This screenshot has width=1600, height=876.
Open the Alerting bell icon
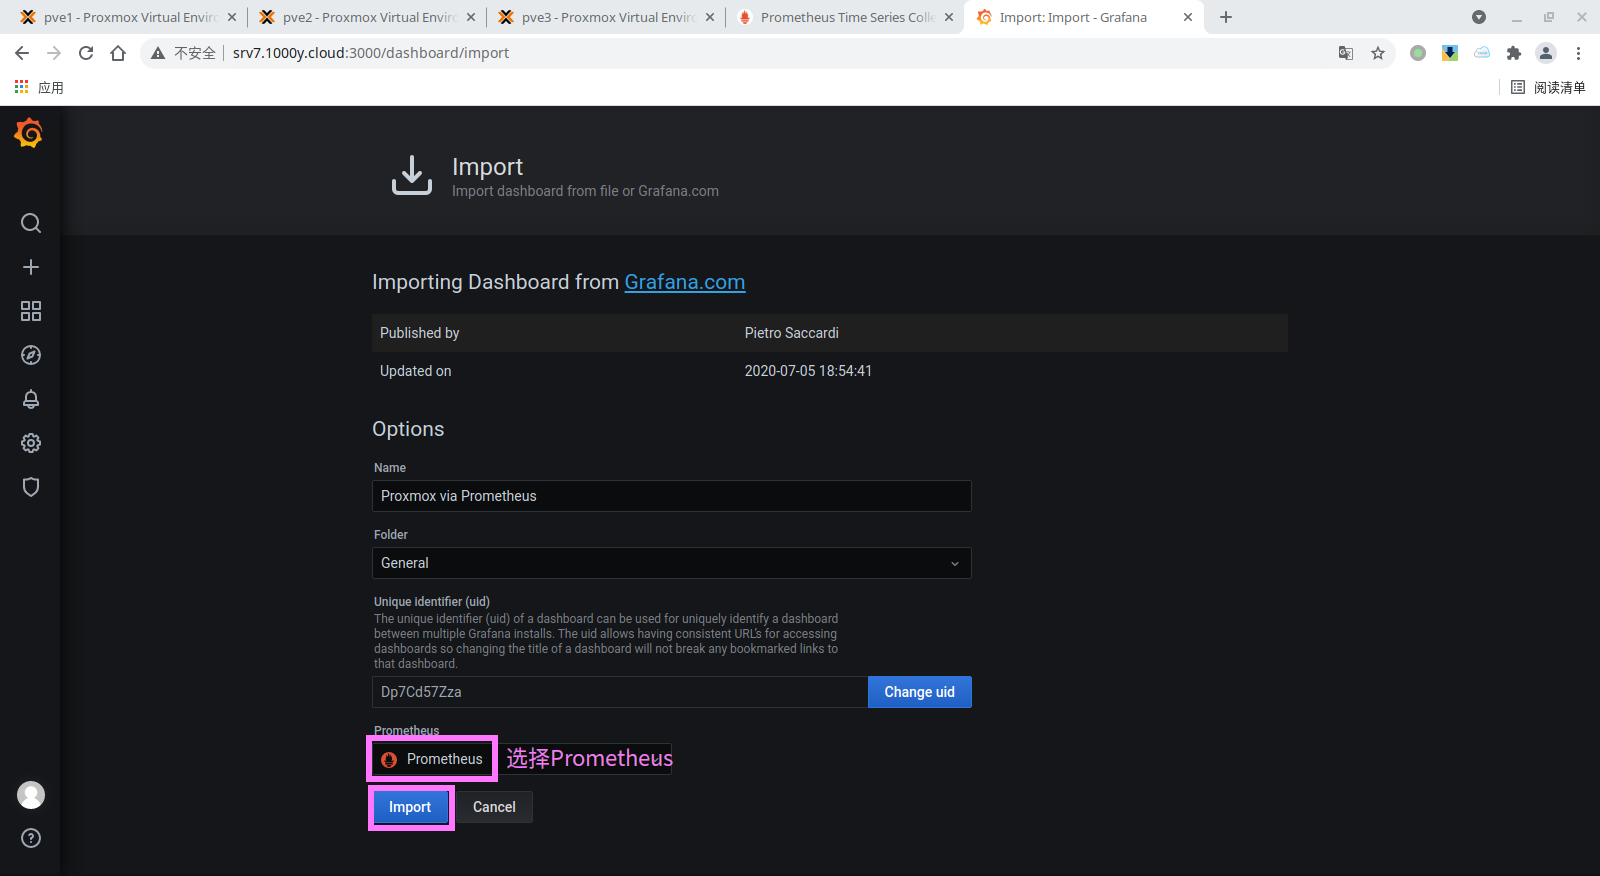pos(31,399)
